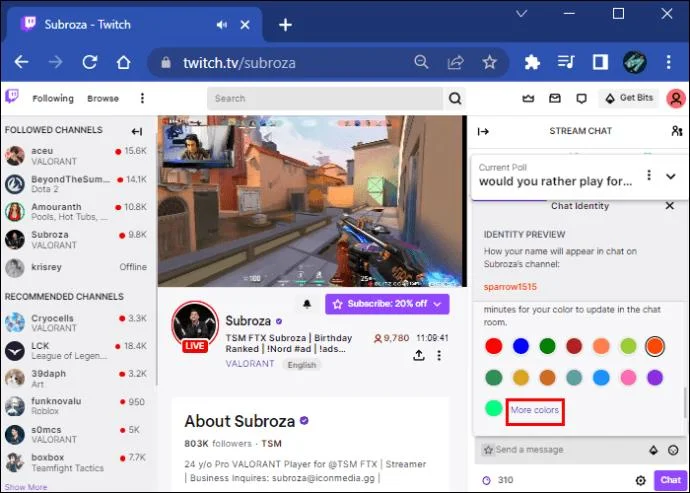Go to the browser home page
Viewport: 690px width, 493px height.
click(124, 62)
